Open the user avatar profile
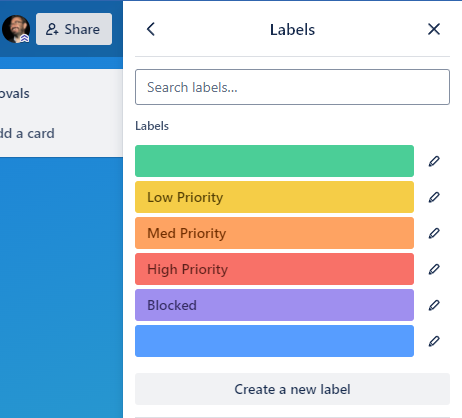The image size is (462, 418). 16,29
